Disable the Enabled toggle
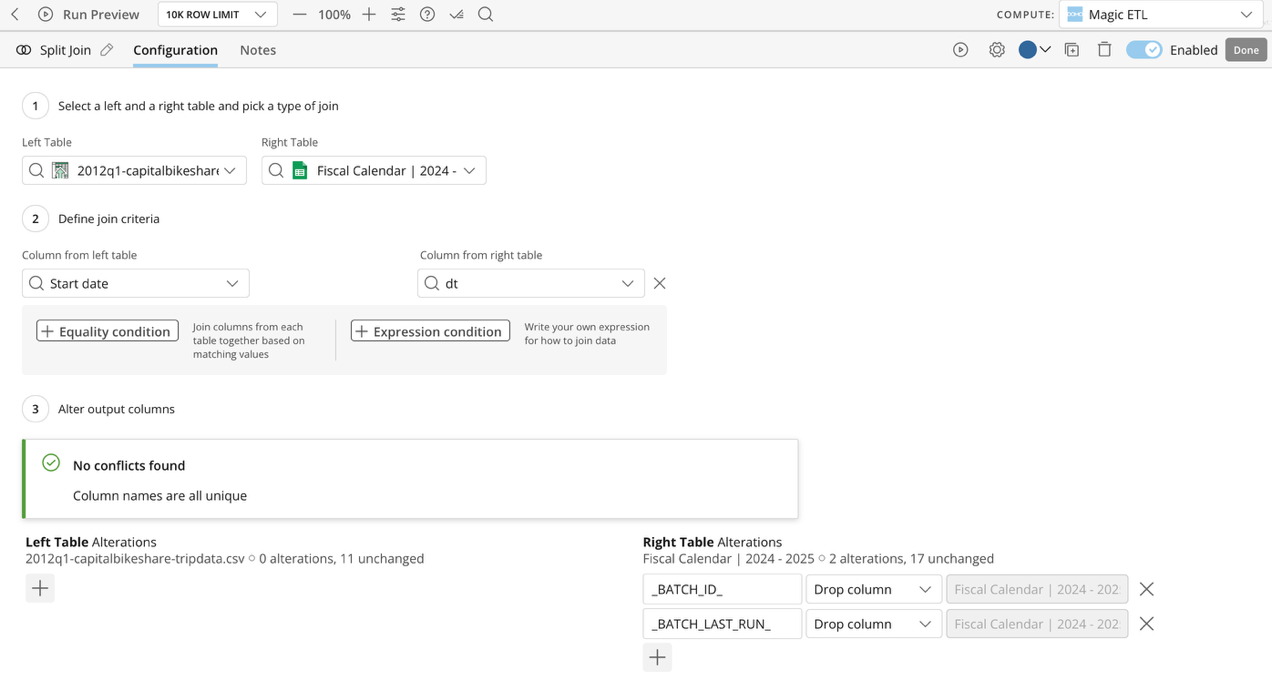Image resolution: width=1272 pixels, height=681 pixels. coord(1143,49)
